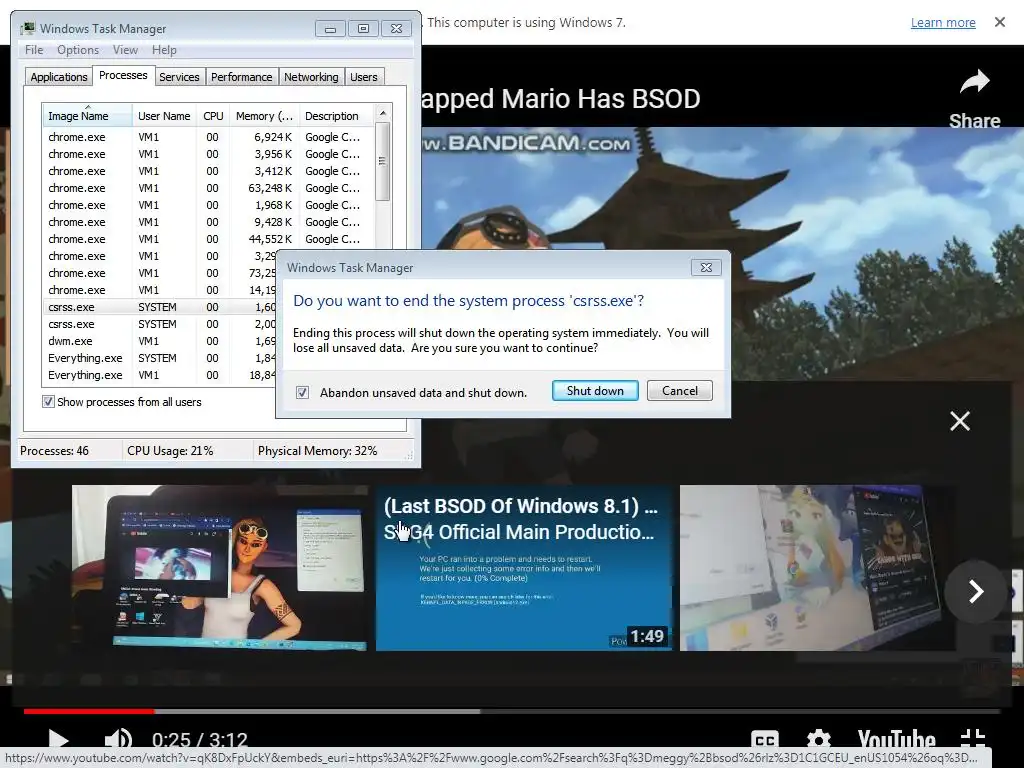Close the Windows 7 notification bar

click(x=1000, y=22)
